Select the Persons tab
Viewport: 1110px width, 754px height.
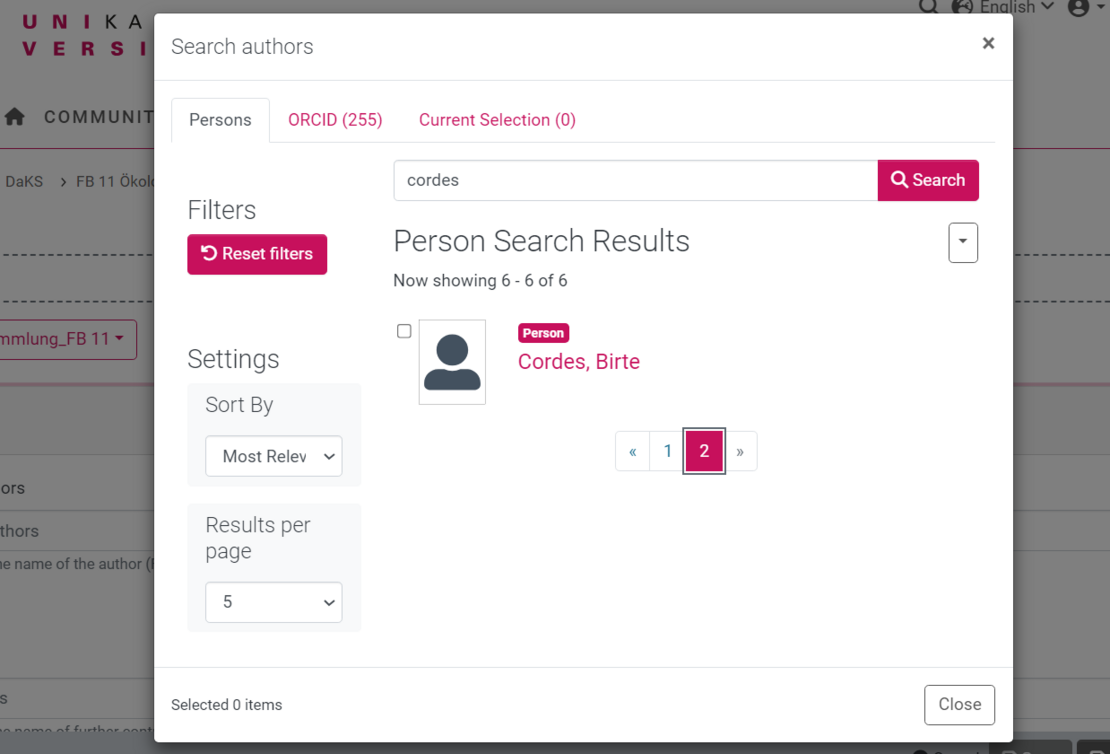220,120
